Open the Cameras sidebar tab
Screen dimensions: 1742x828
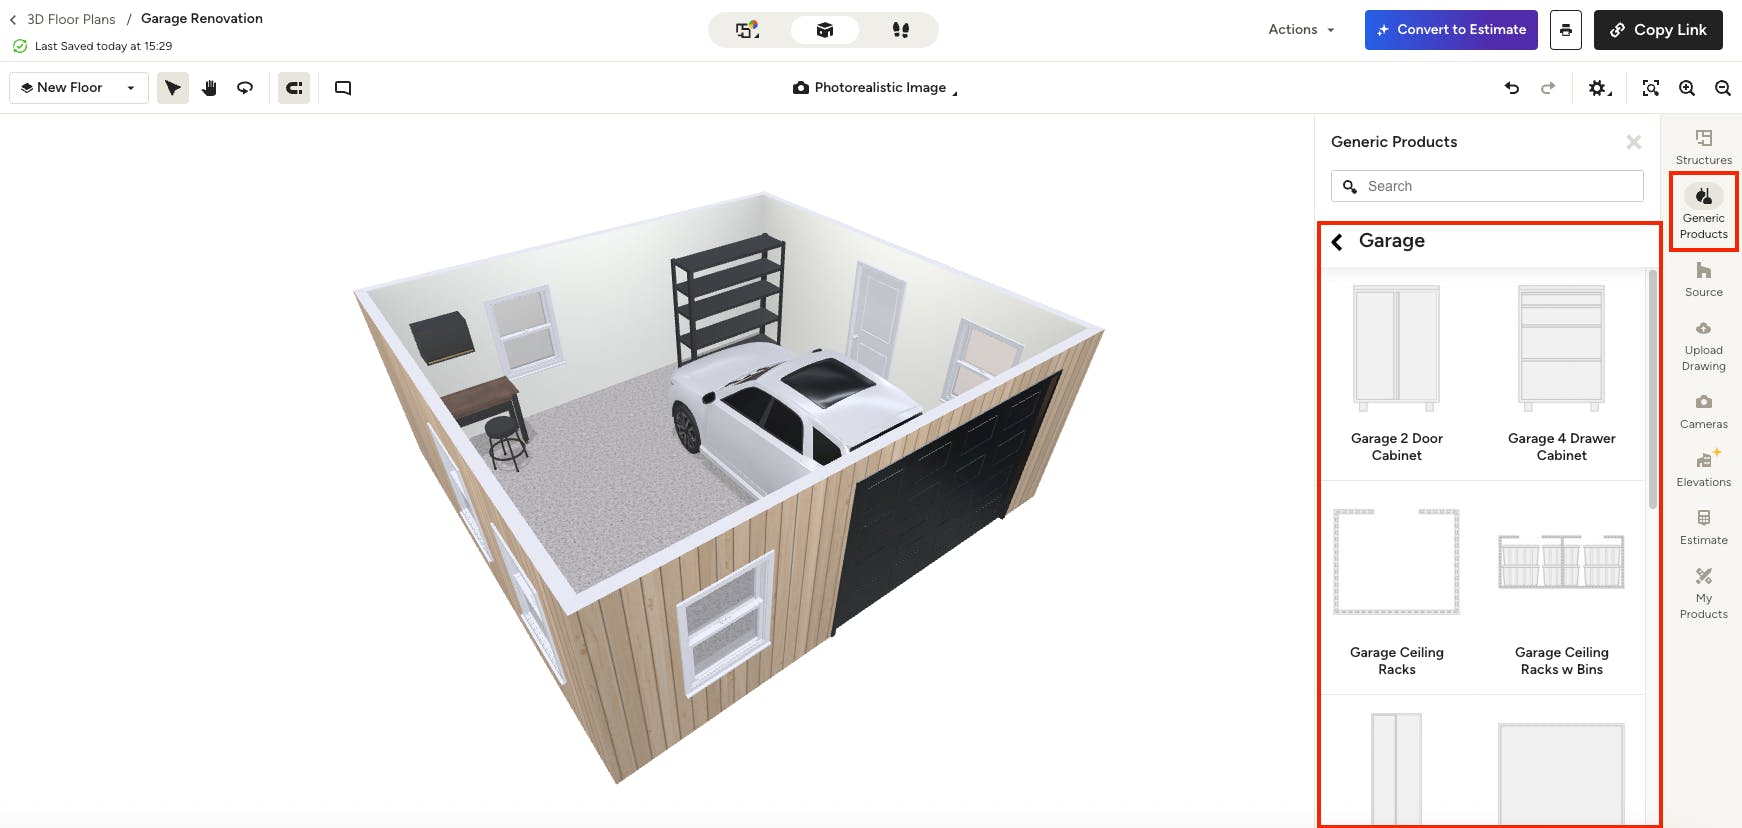[x=1704, y=411]
